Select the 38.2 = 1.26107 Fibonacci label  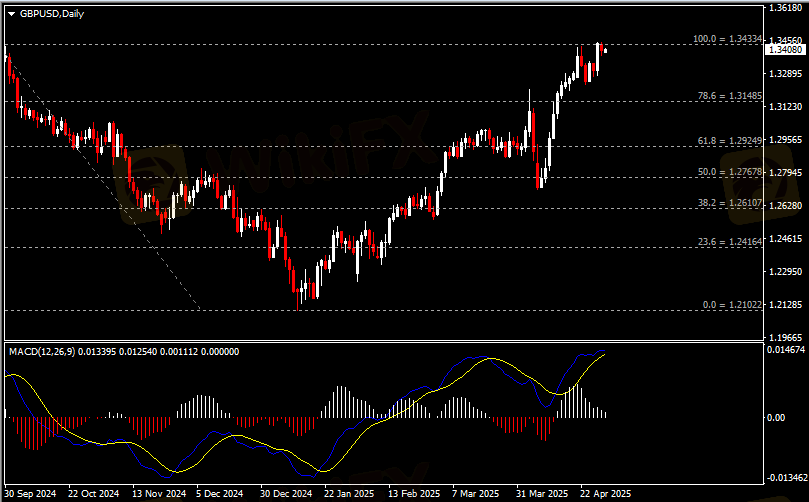730,203
